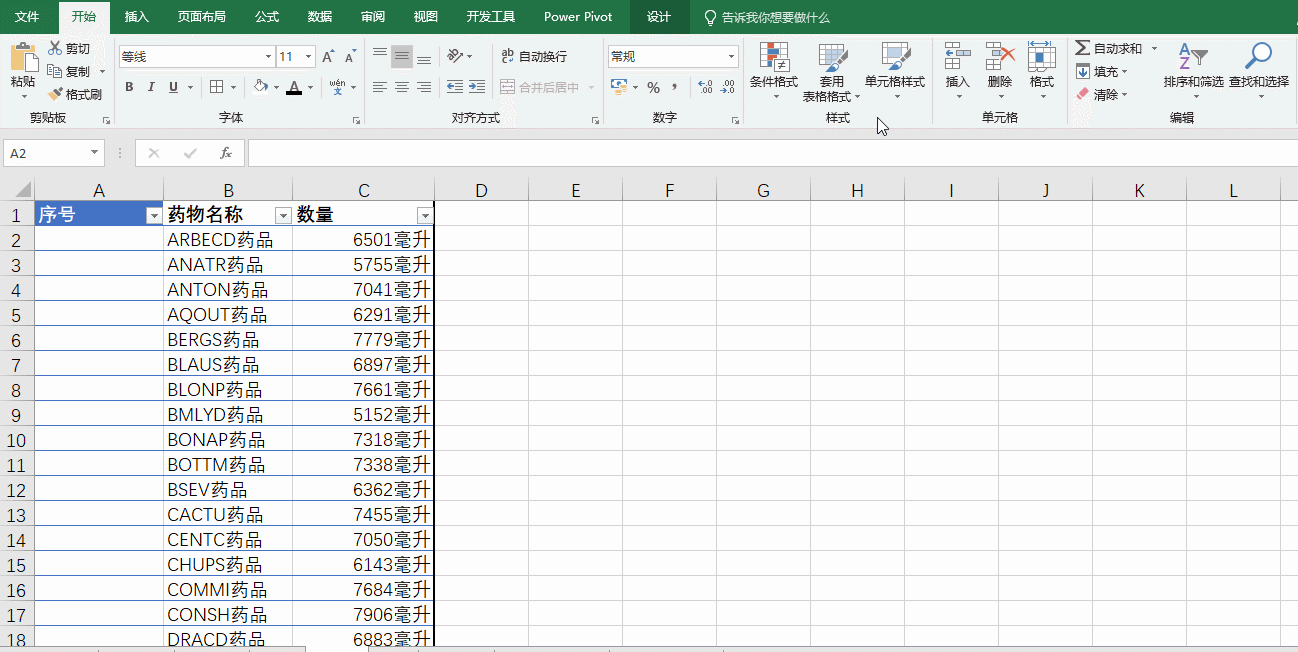This screenshot has height=652, width=1298.
Task: Open Find & Select (查找和选择)
Action: [x=1259, y=71]
